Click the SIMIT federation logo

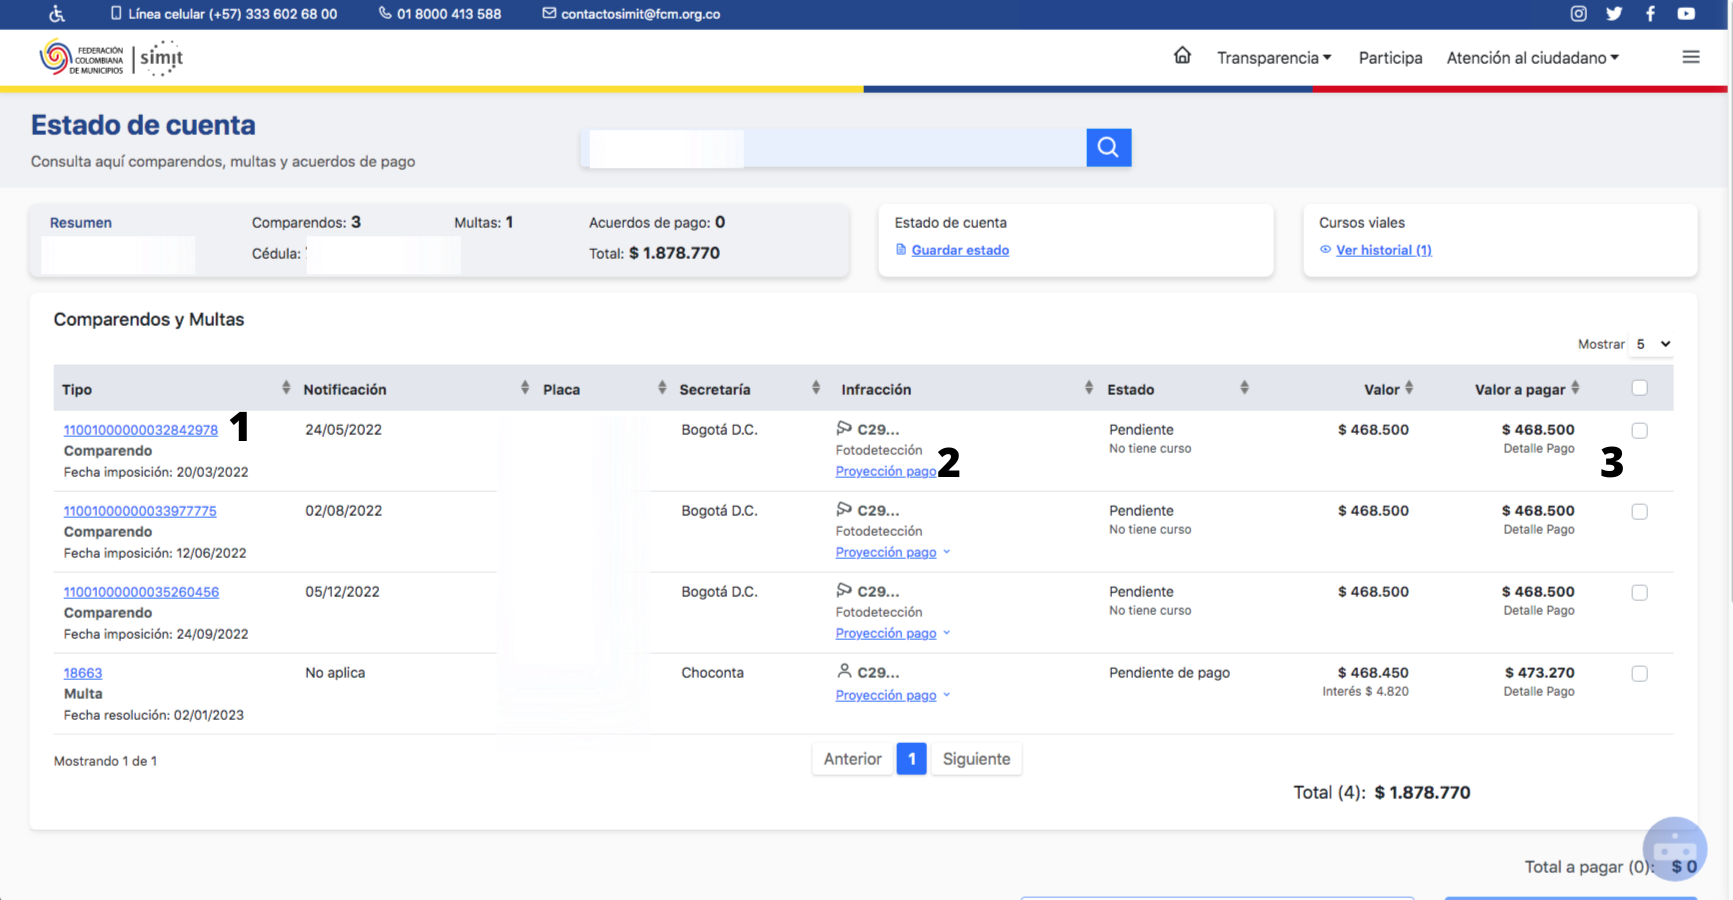click(111, 58)
